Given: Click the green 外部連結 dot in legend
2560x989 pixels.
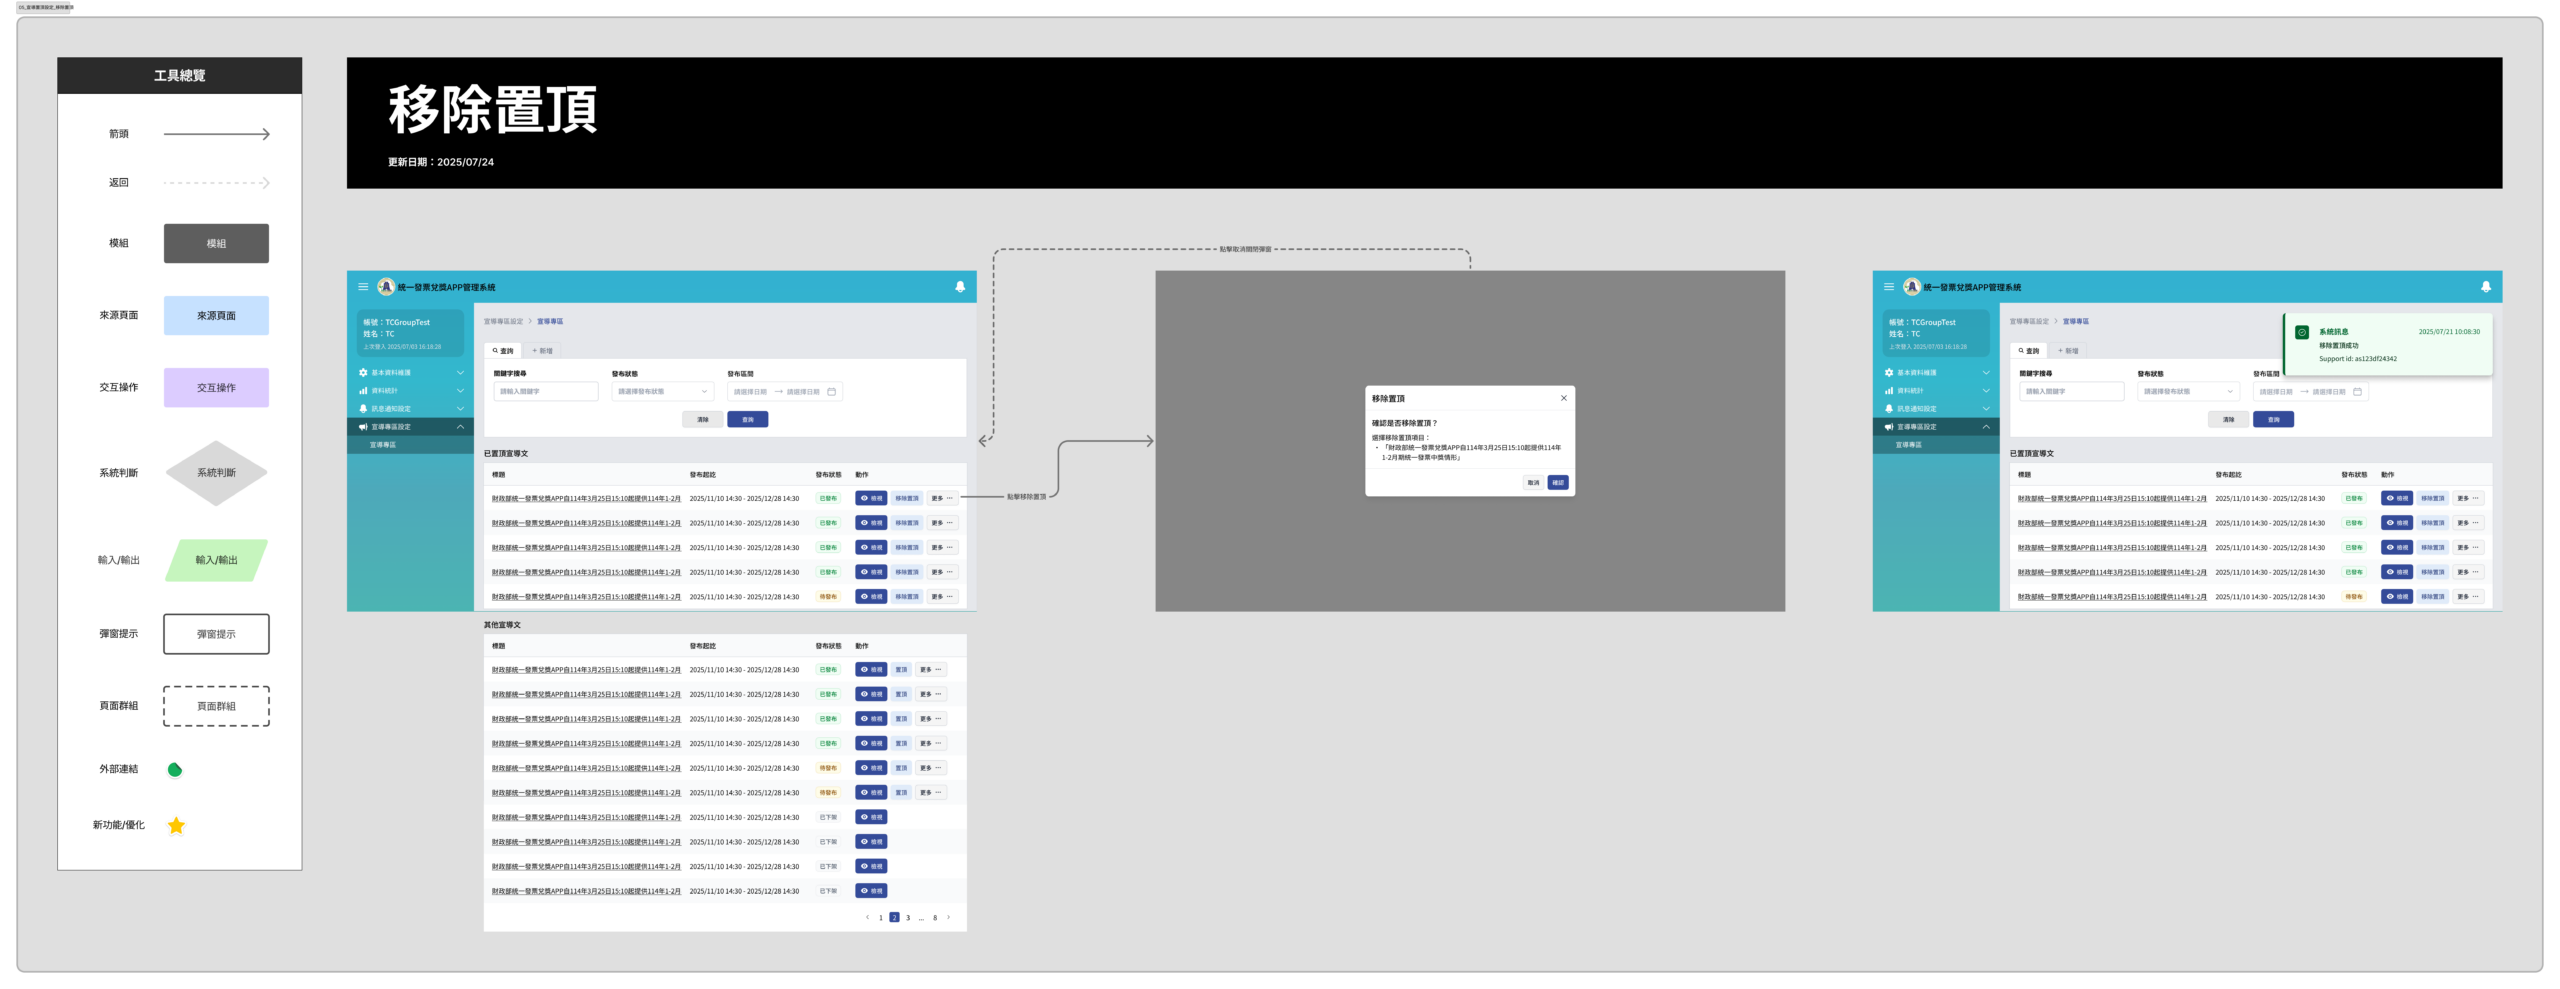Looking at the screenshot, I should pos(175,770).
